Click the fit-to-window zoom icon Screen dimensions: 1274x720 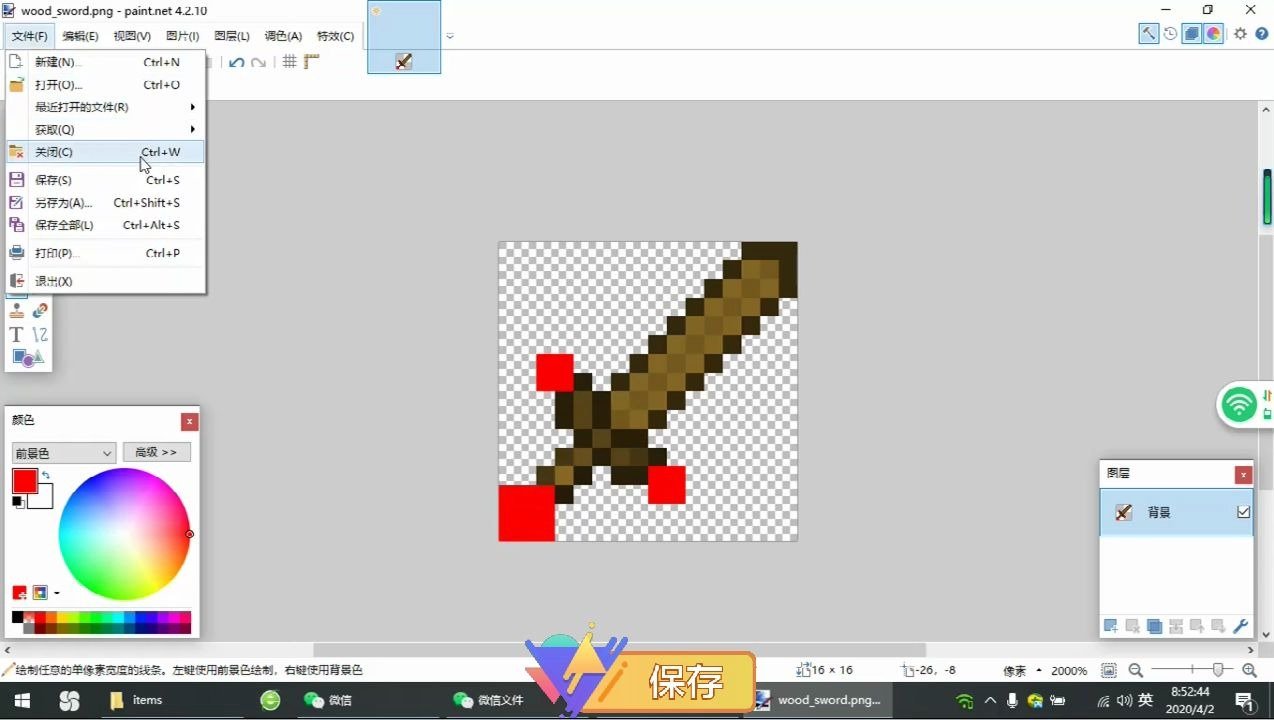point(1109,670)
